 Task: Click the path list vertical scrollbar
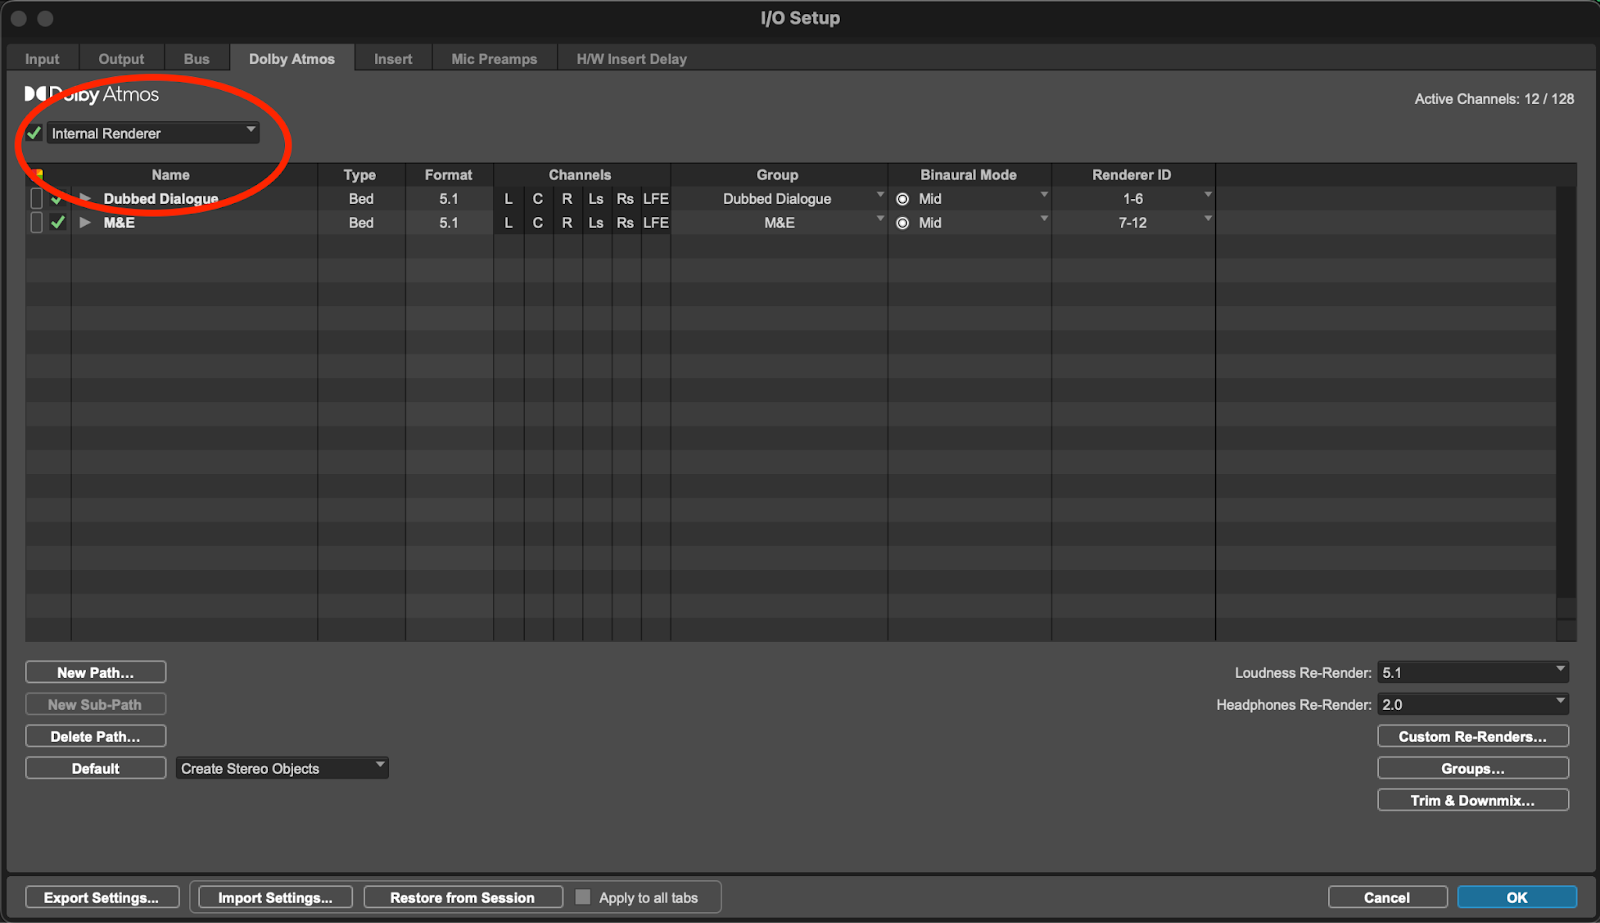pos(1566,400)
